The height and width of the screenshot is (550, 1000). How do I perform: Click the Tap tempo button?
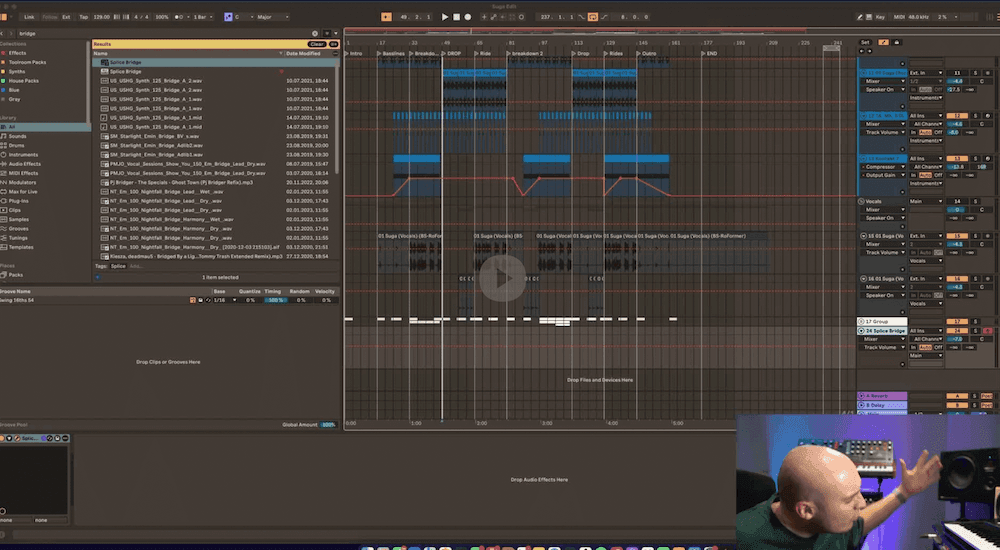(84, 17)
